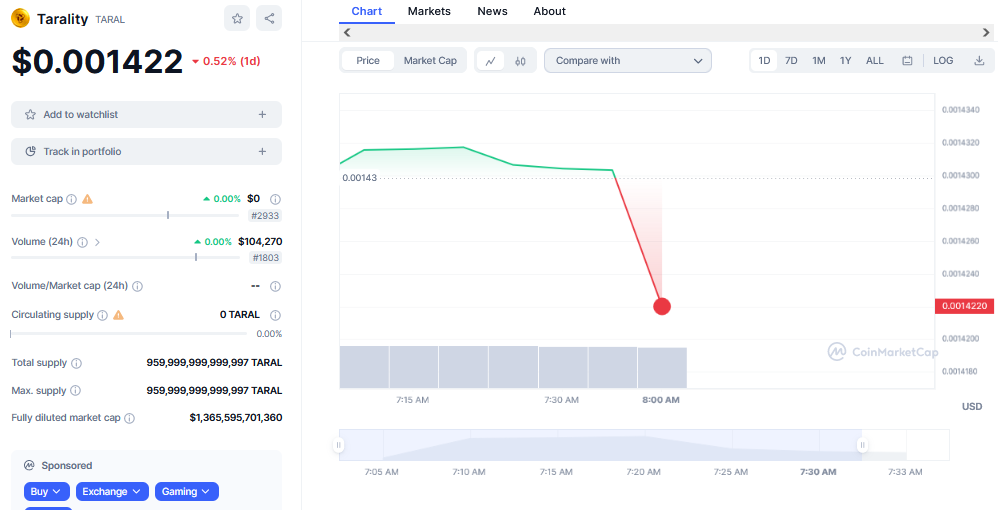Click Add to watchlist button
The height and width of the screenshot is (510, 998).
pos(146,115)
